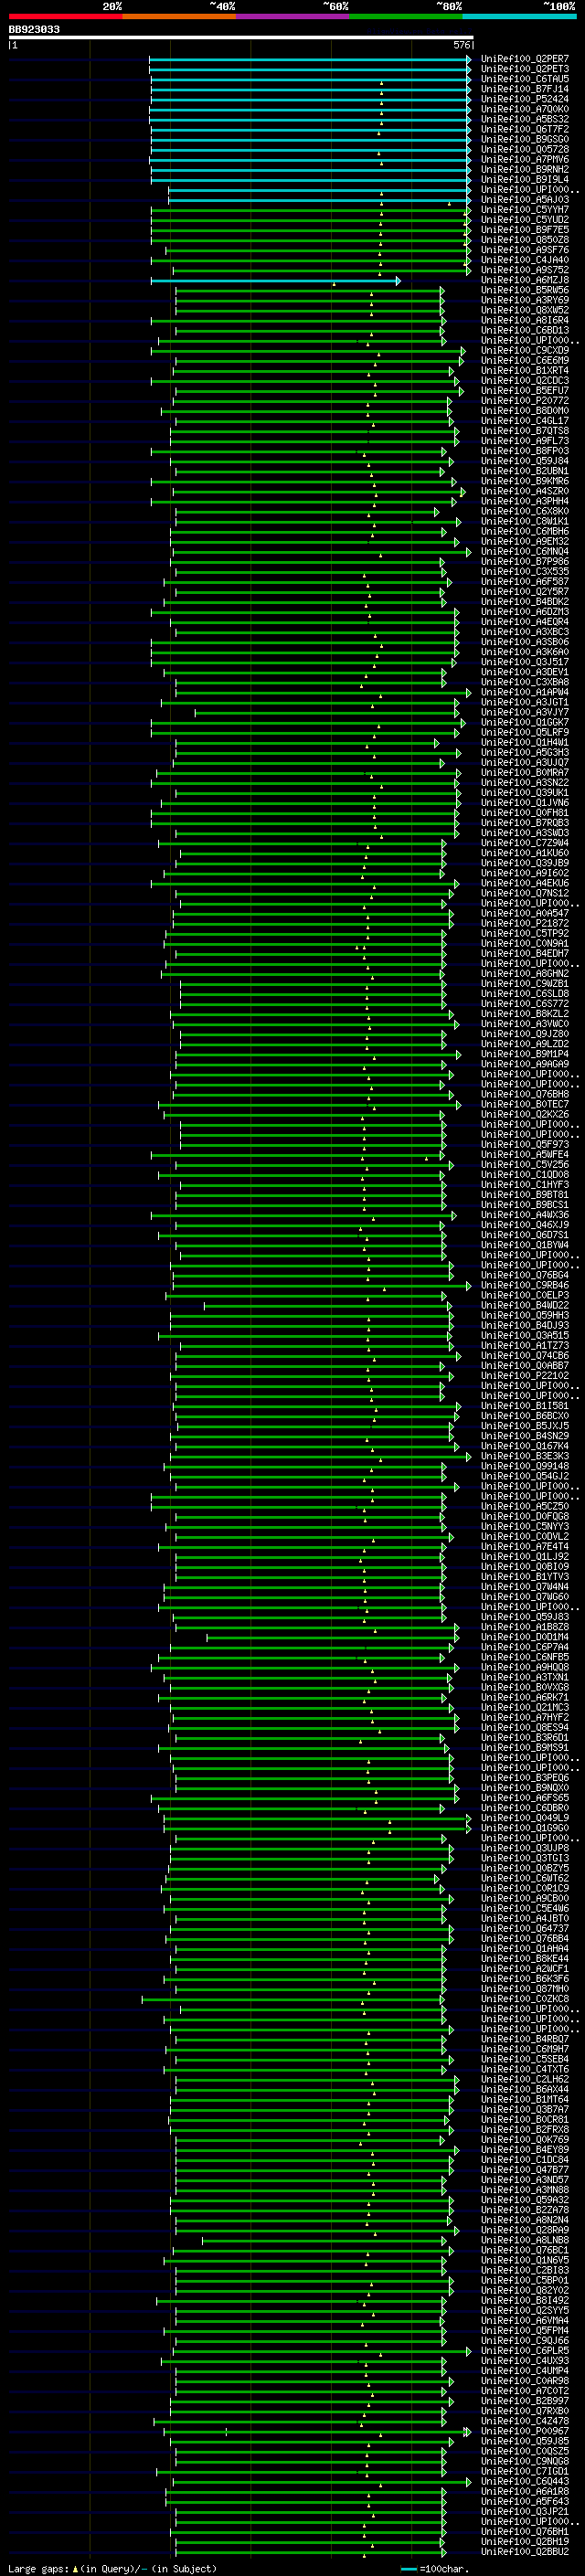
Task: Click the purple ~60% identity legend segment
Action: 292,16
